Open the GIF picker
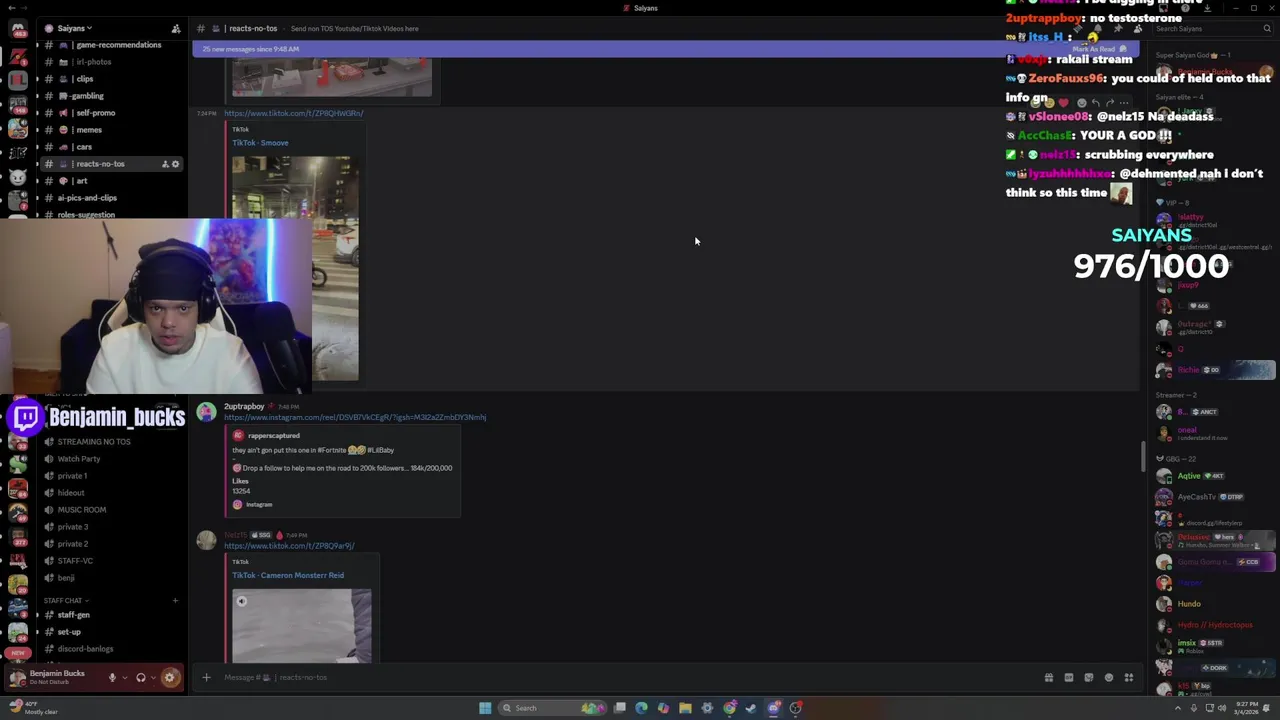 coord(1069,677)
